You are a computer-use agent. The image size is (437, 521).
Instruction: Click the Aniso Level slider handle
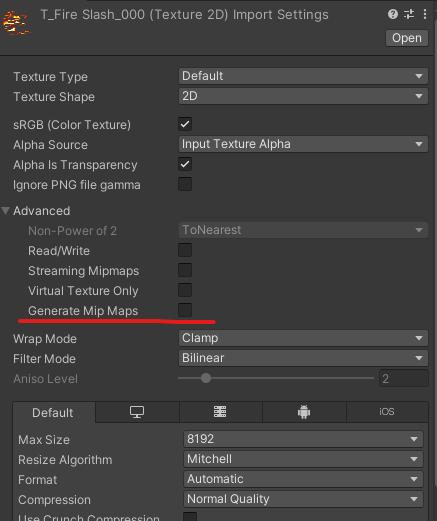[206, 378]
